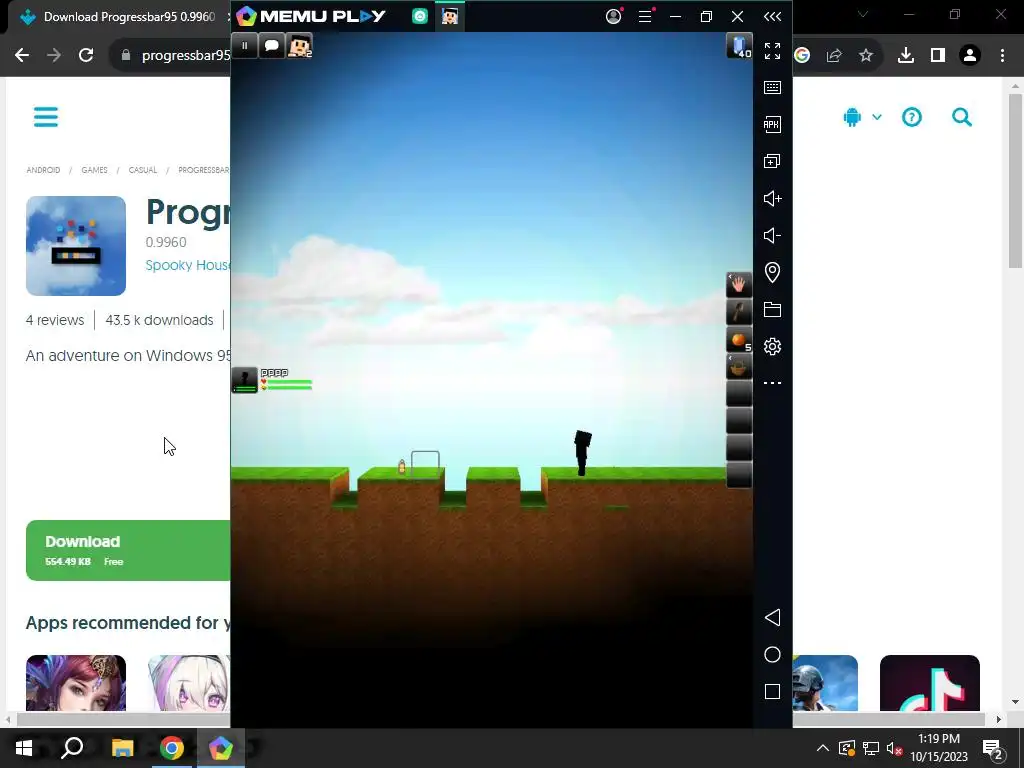The width and height of the screenshot is (1024, 768).
Task: Open the MEmu hamburger menu
Action: point(645,16)
